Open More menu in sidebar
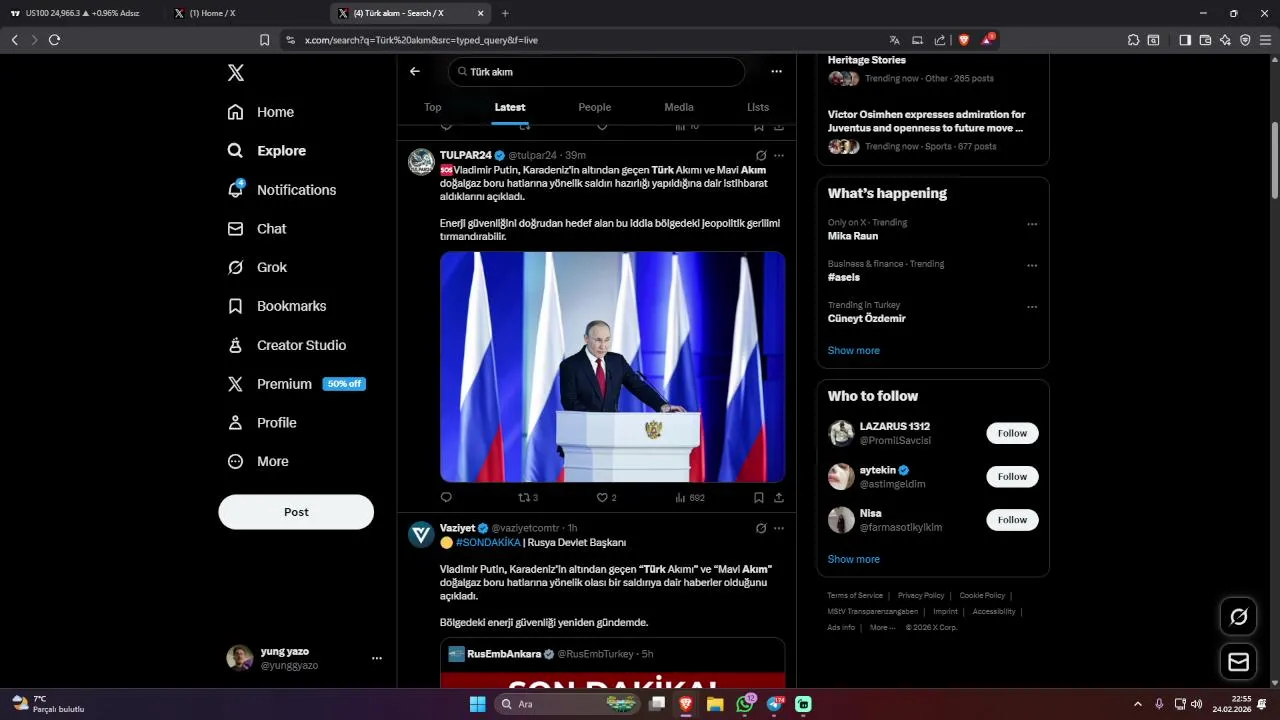This screenshot has width=1280, height=720. (257, 461)
